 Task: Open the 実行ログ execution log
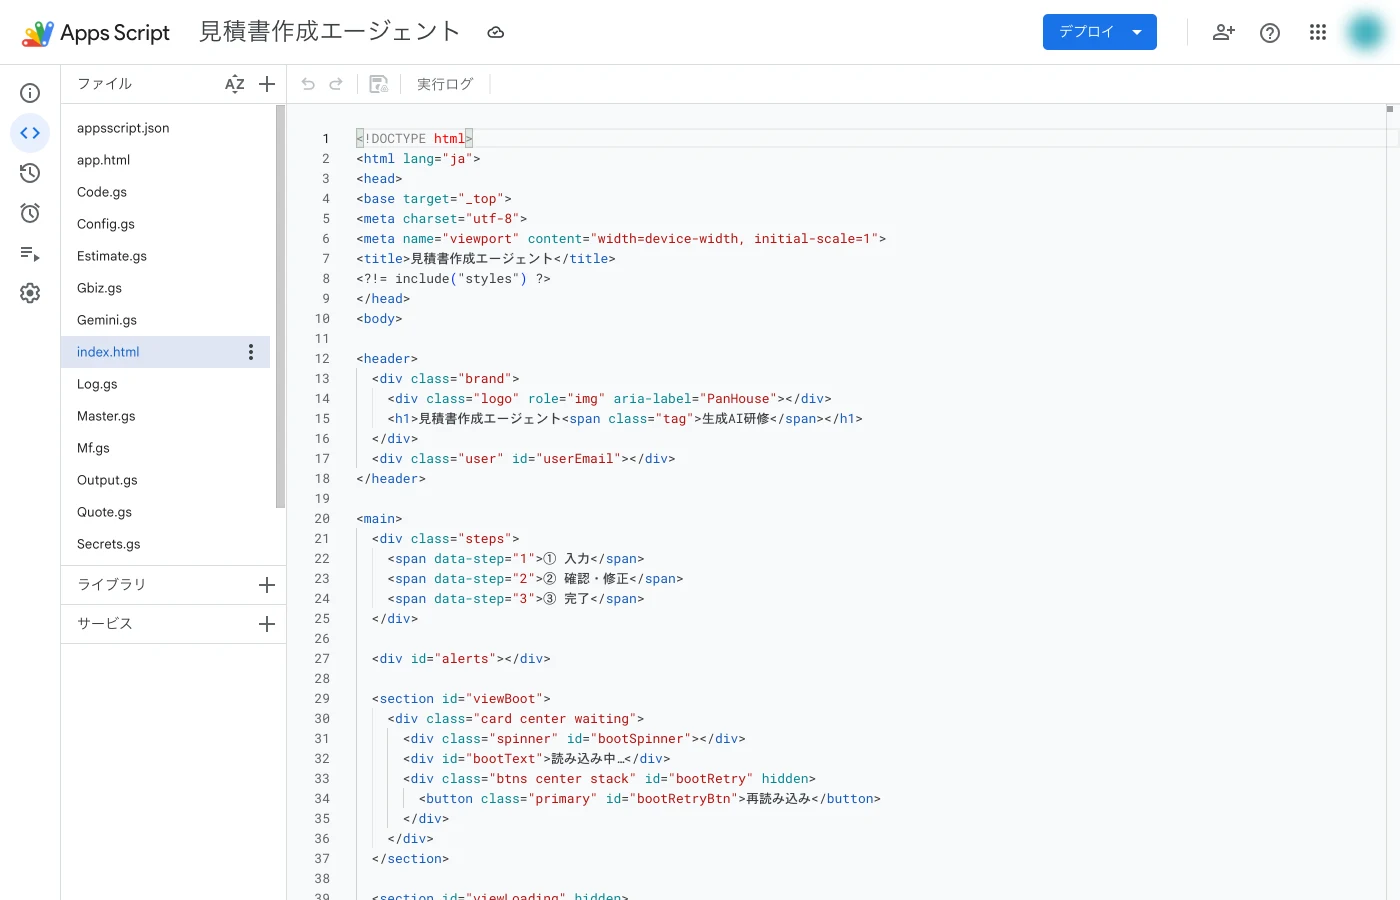(445, 84)
